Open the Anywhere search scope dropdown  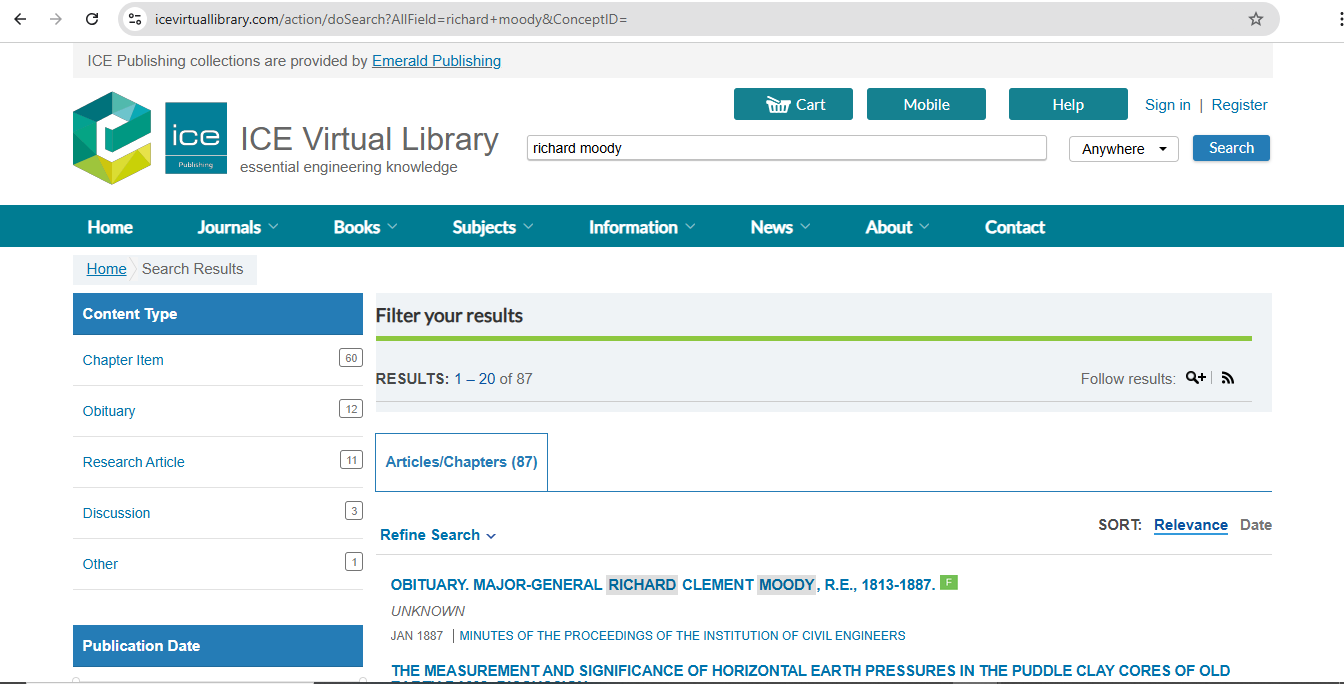1124,149
